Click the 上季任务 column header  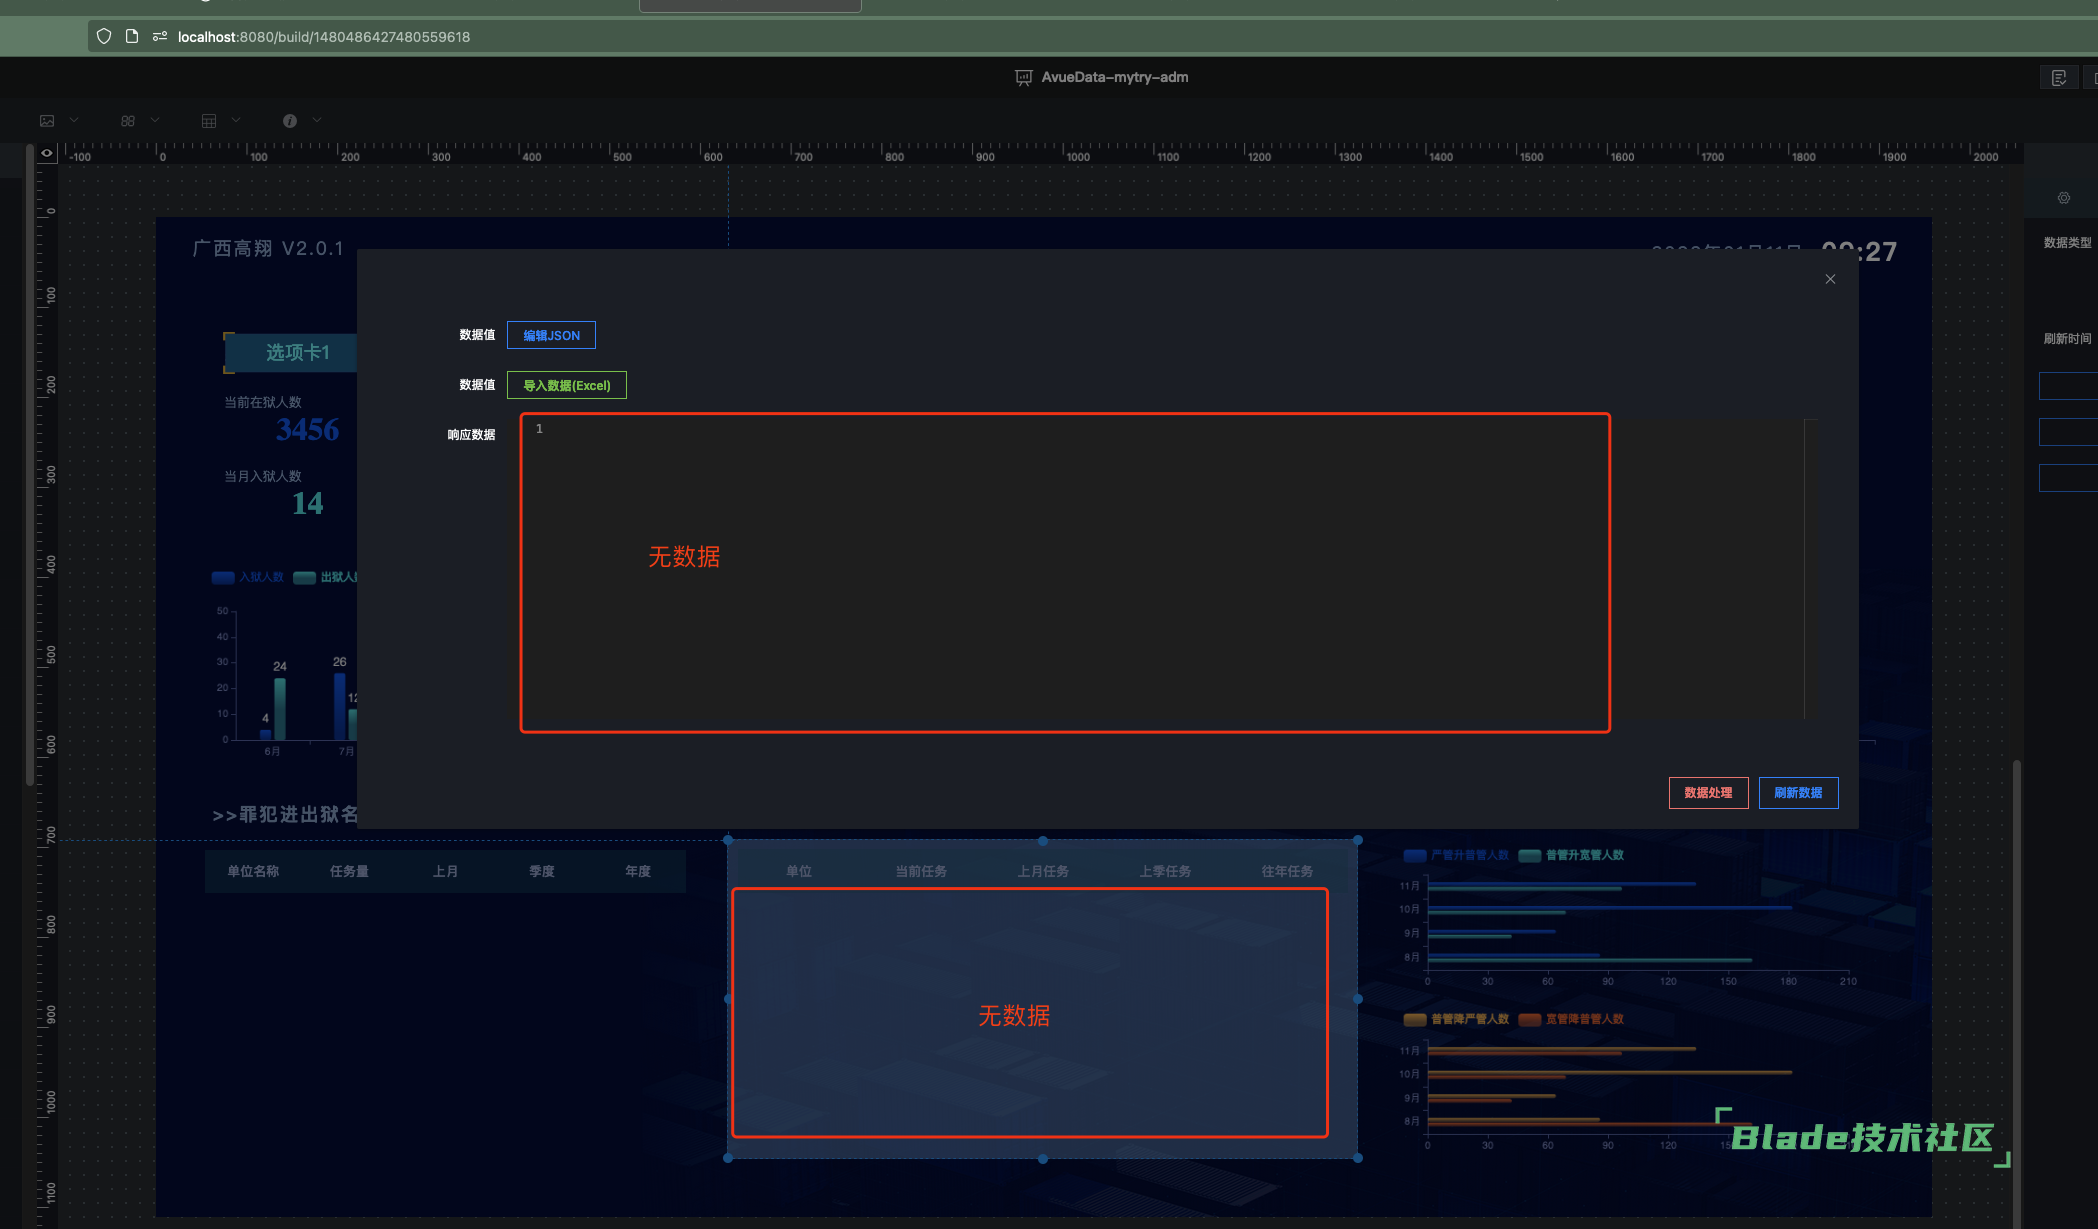point(1165,871)
